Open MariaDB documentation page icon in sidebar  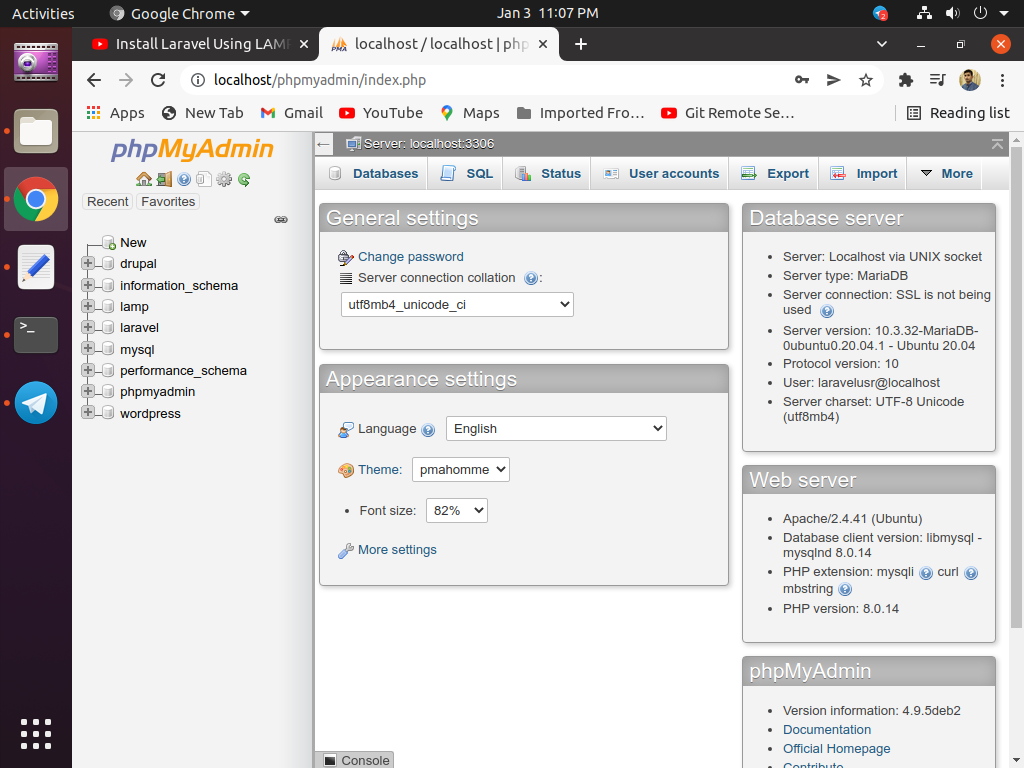pos(204,179)
